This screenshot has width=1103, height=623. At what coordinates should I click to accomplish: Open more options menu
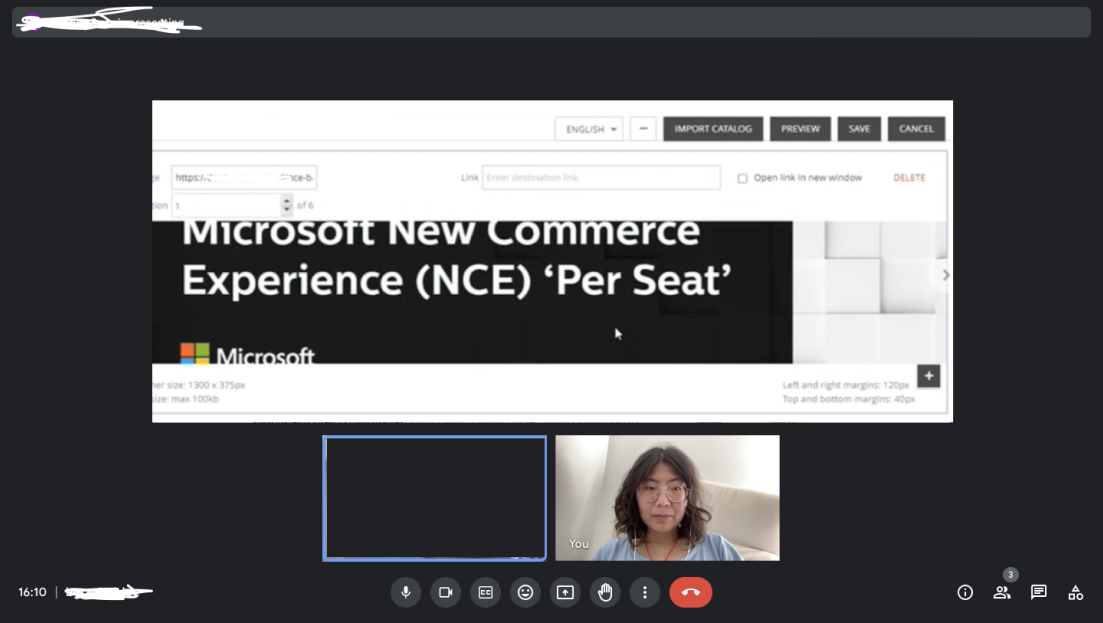pos(644,592)
